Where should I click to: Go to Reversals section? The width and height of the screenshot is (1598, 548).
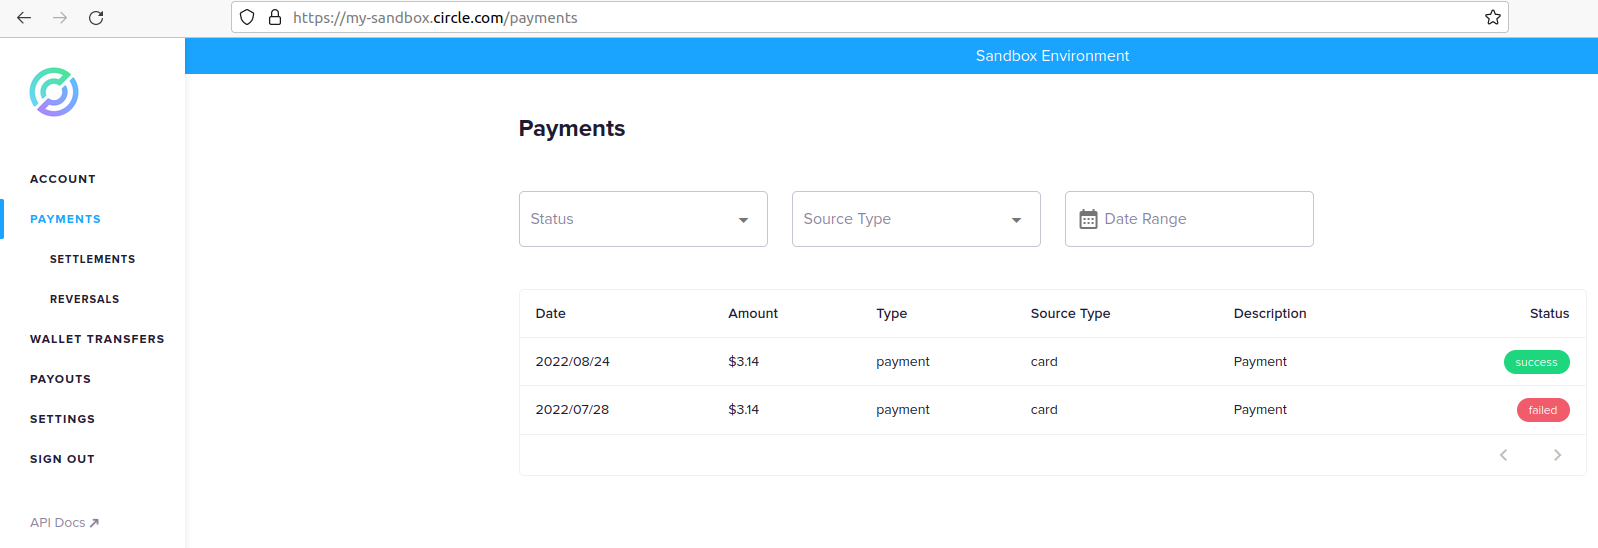84,299
